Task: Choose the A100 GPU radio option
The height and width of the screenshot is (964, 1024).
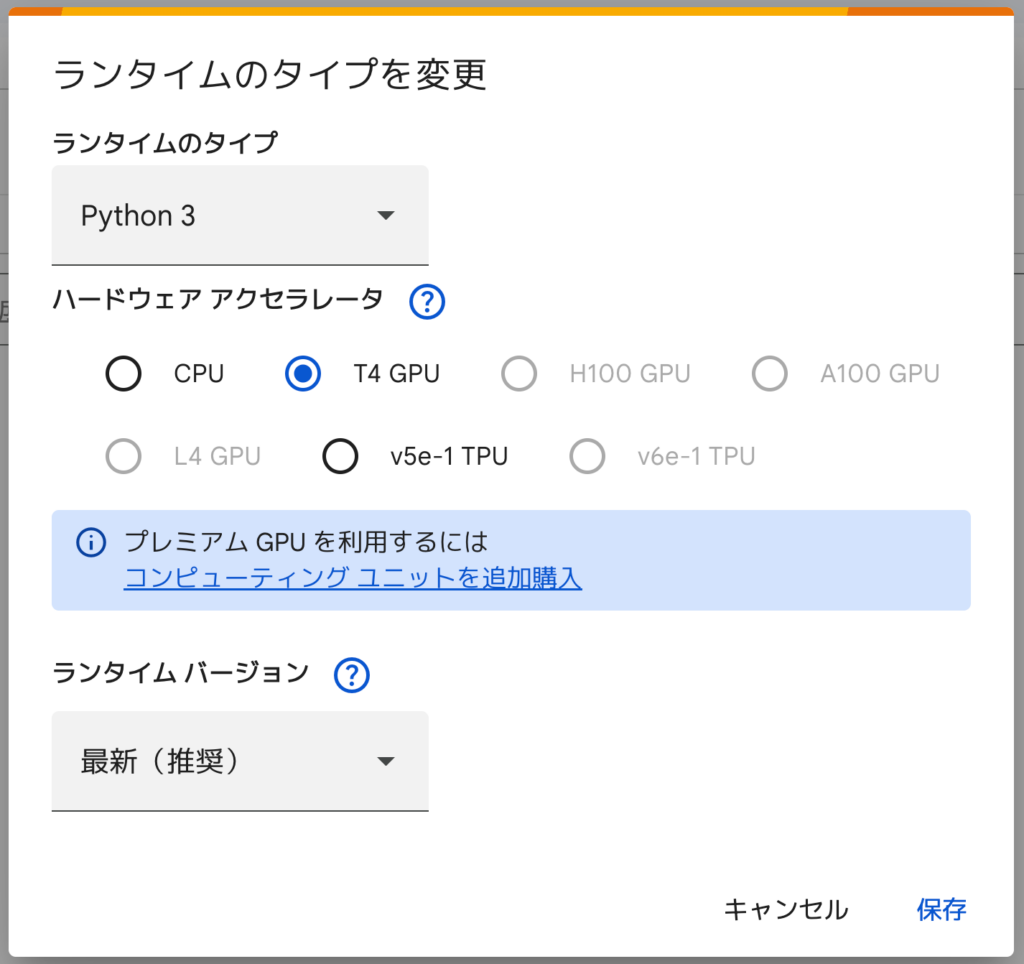Action: (x=770, y=374)
